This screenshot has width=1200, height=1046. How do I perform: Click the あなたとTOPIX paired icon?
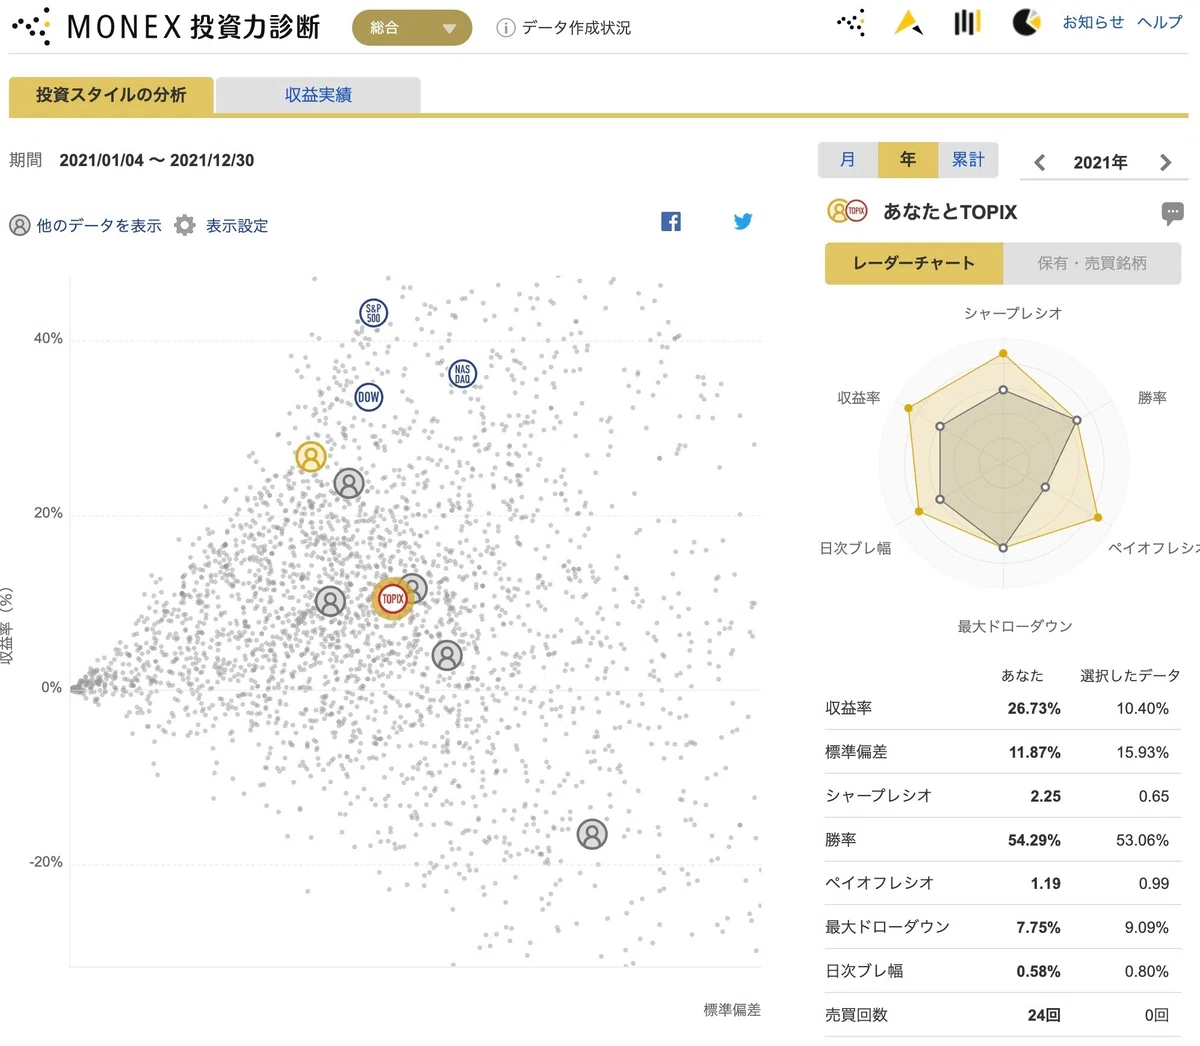(x=847, y=211)
